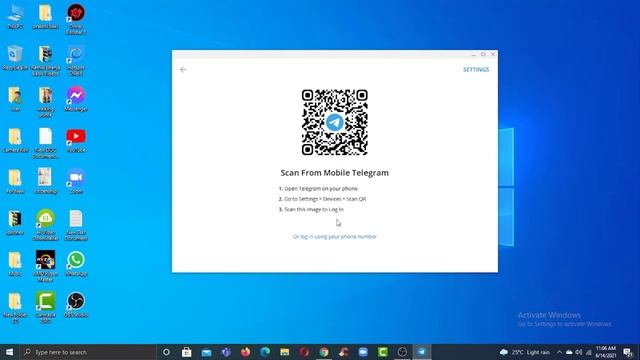Select the Zoom desktop shortcut
Image resolution: width=640 pixels, height=360 pixels.
(76, 182)
